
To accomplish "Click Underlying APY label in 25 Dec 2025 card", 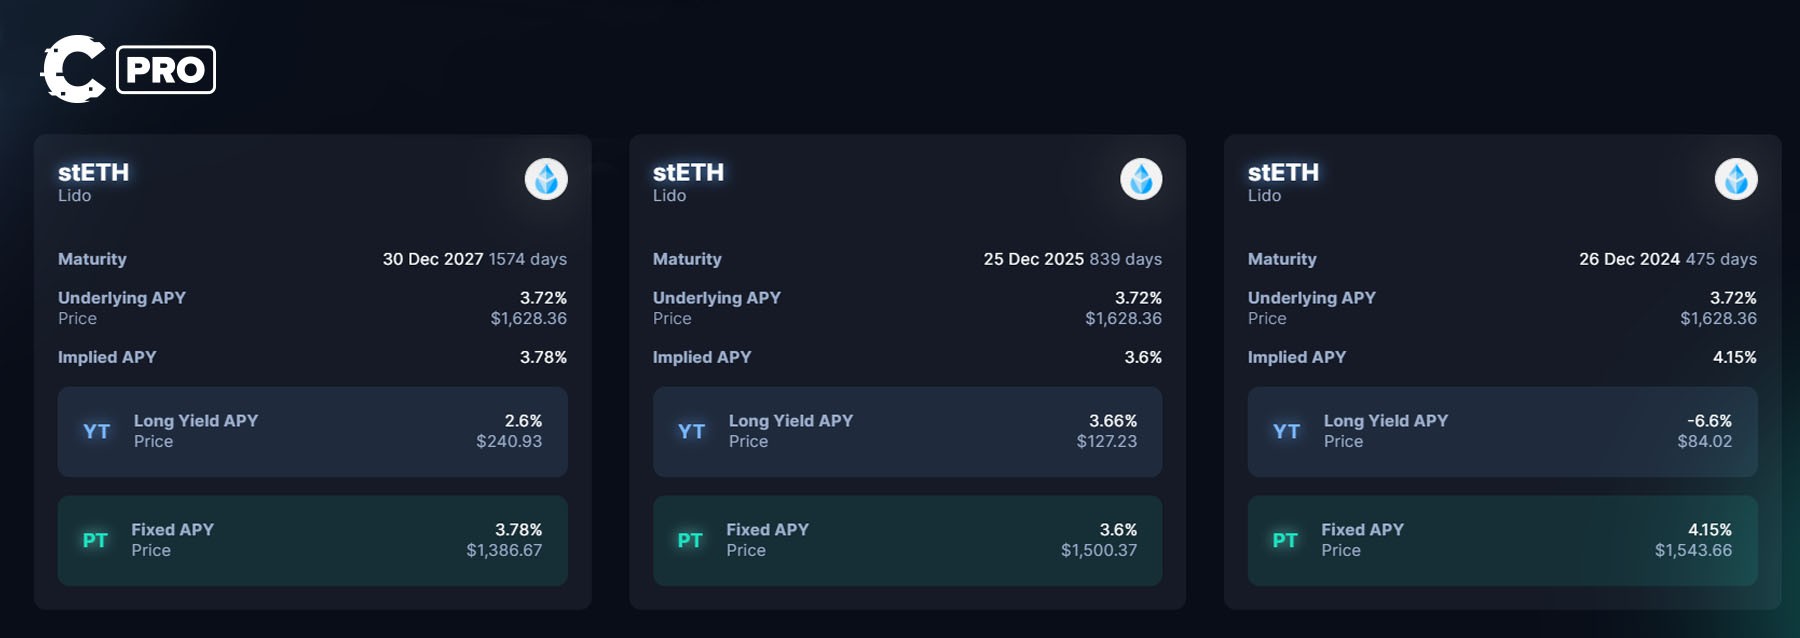I will coord(717,298).
